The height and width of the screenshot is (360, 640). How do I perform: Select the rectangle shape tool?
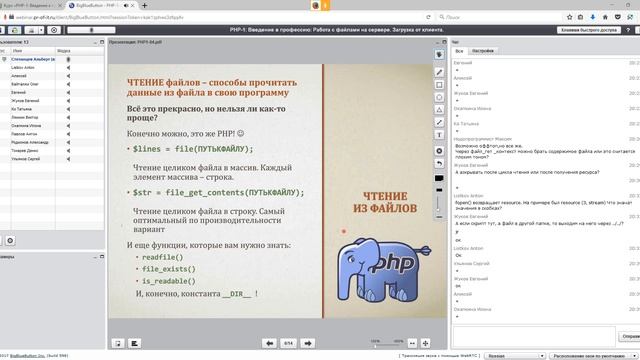pos(439,85)
